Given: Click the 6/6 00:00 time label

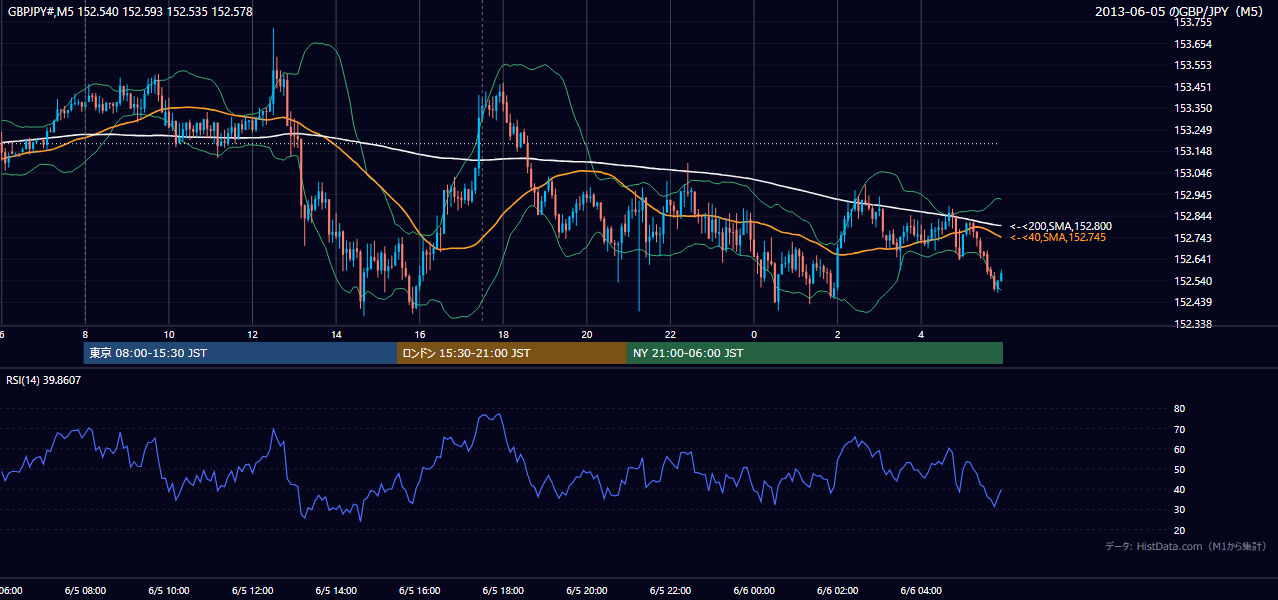Looking at the screenshot, I should click(x=754, y=591).
